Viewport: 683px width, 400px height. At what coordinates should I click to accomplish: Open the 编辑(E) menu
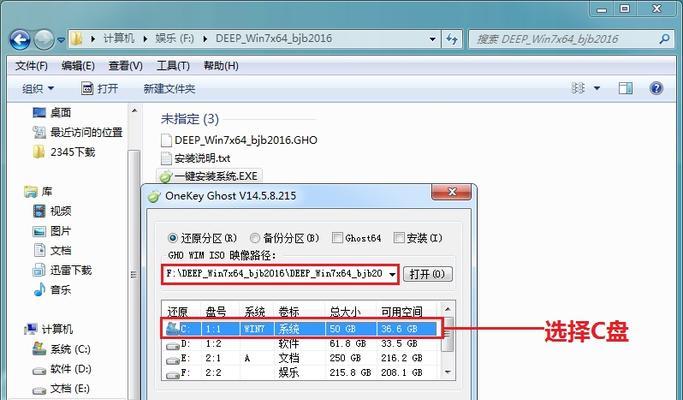point(78,66)
